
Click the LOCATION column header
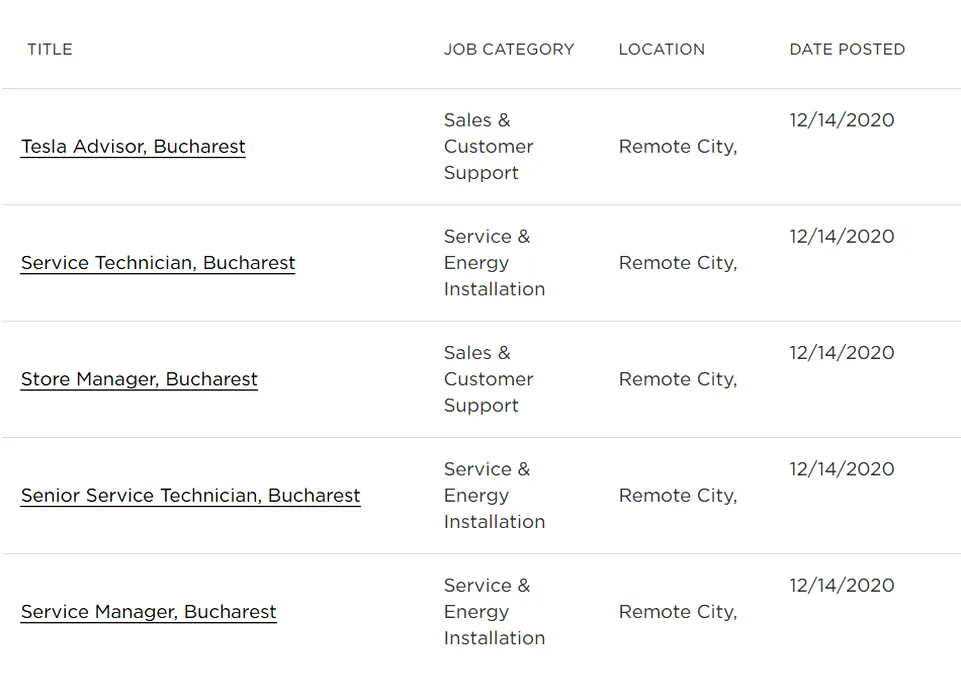(661, 49)
